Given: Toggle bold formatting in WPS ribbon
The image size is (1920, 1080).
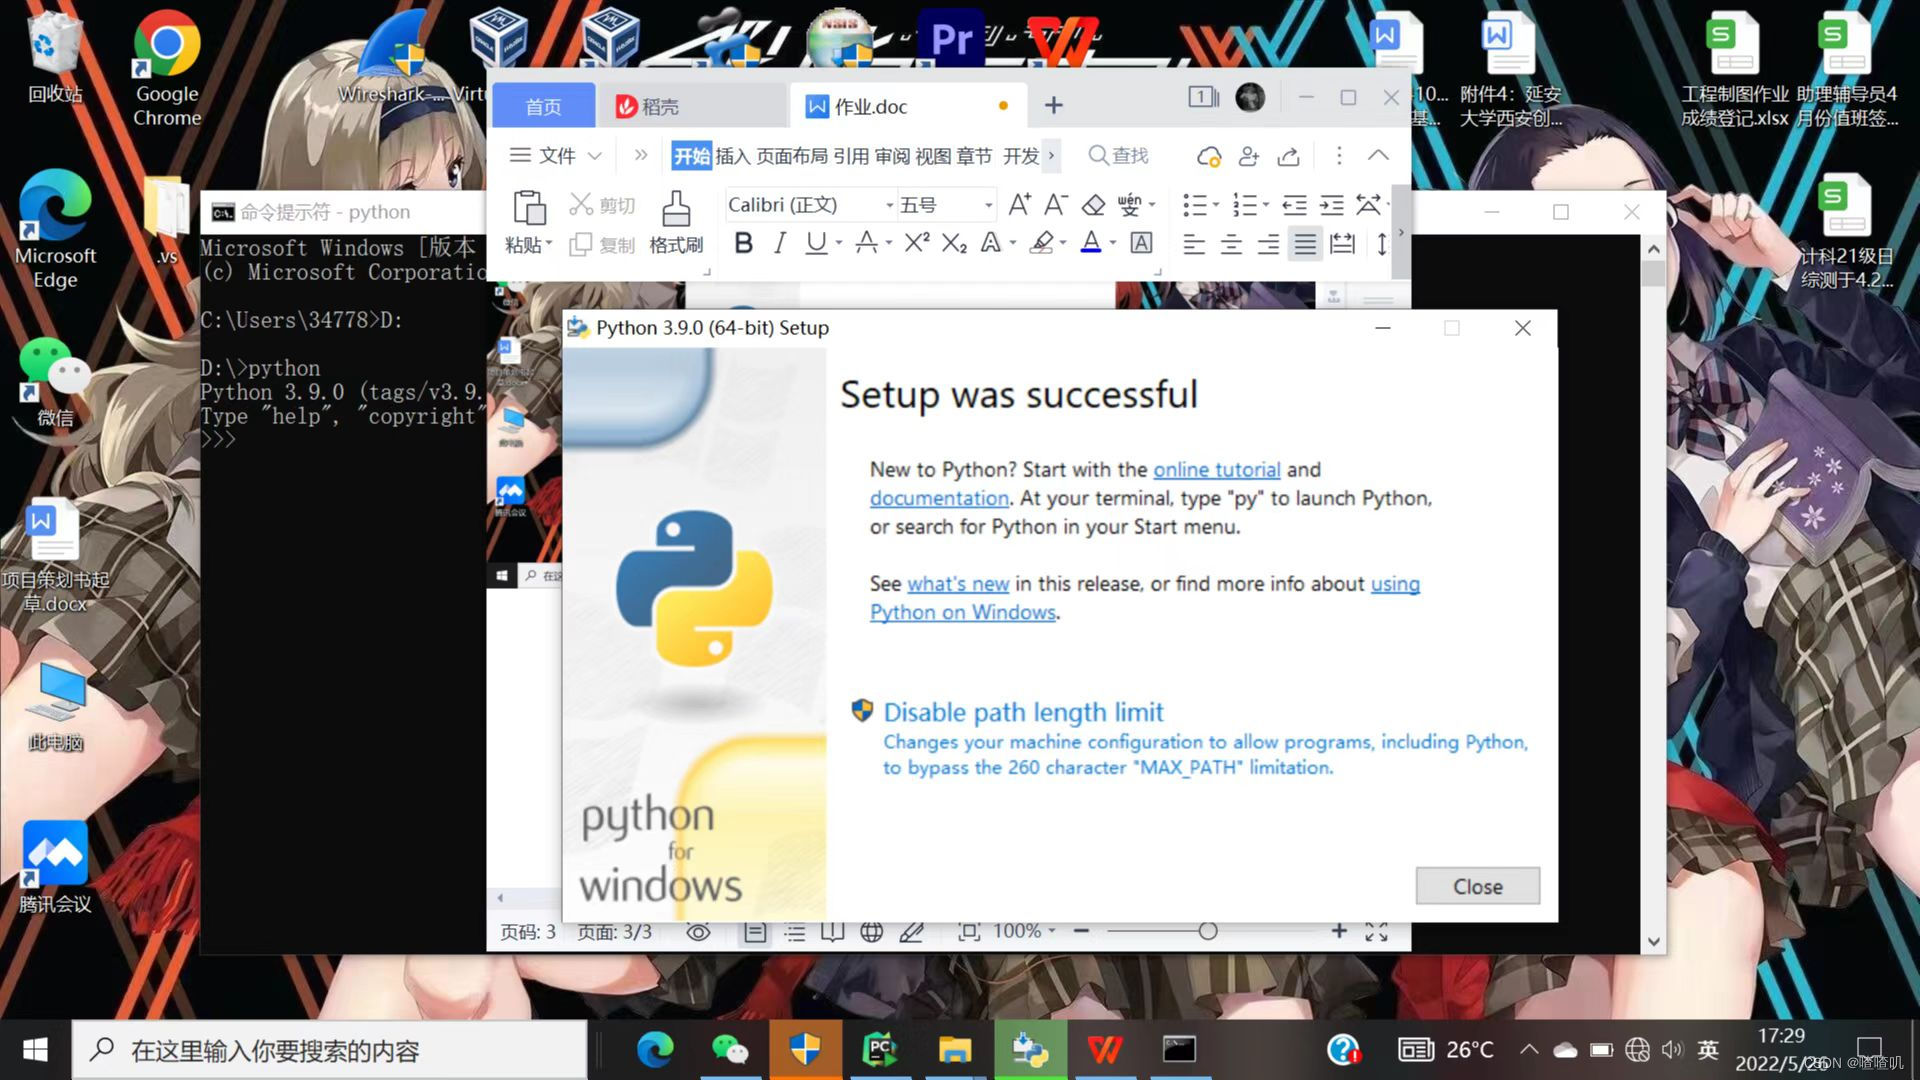Looking at the screenshot, I should (743, 243).
